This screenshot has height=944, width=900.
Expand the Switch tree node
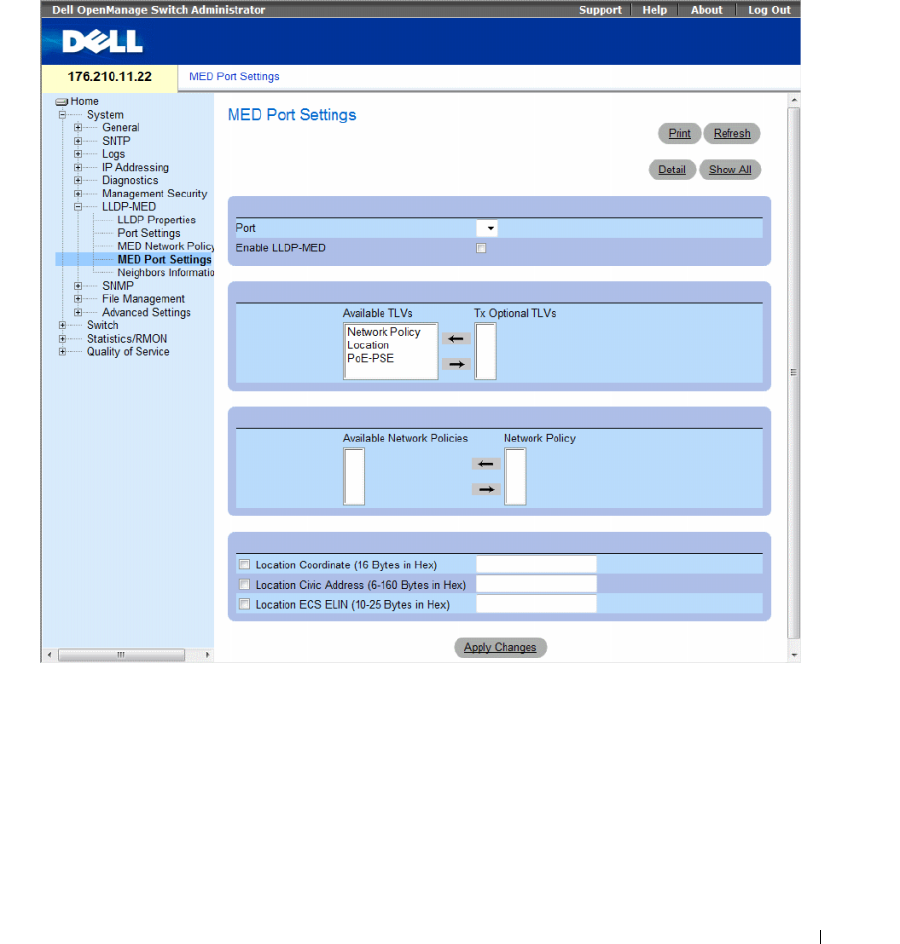tap(62, 325)
